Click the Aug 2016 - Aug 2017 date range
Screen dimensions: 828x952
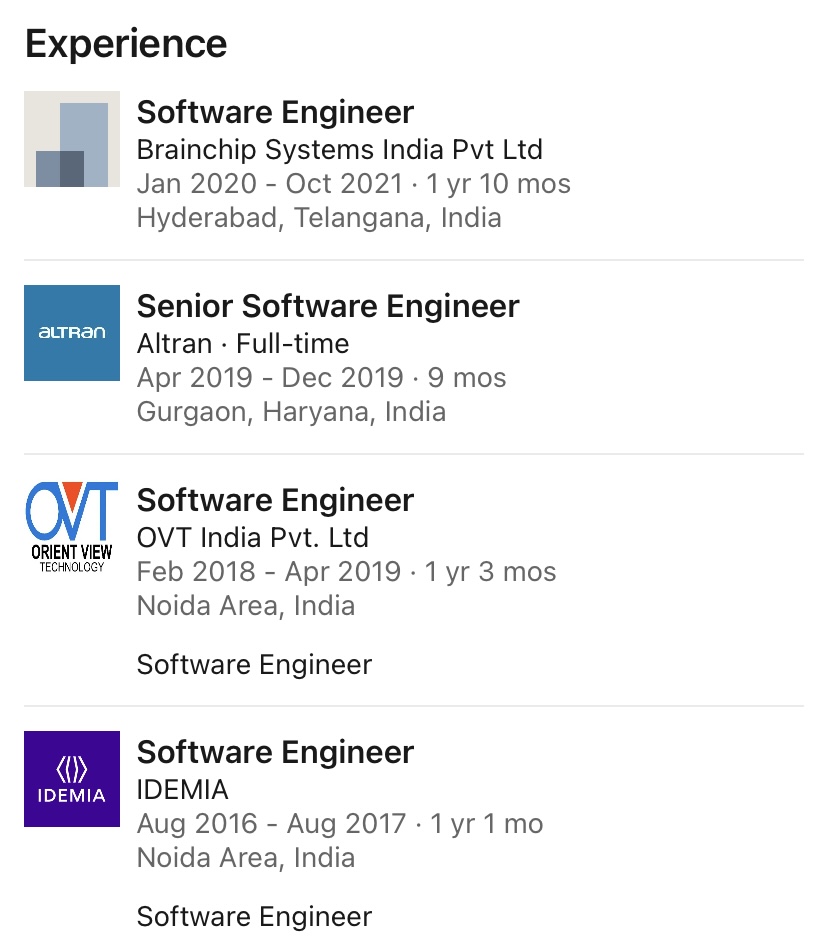point(339,824)
